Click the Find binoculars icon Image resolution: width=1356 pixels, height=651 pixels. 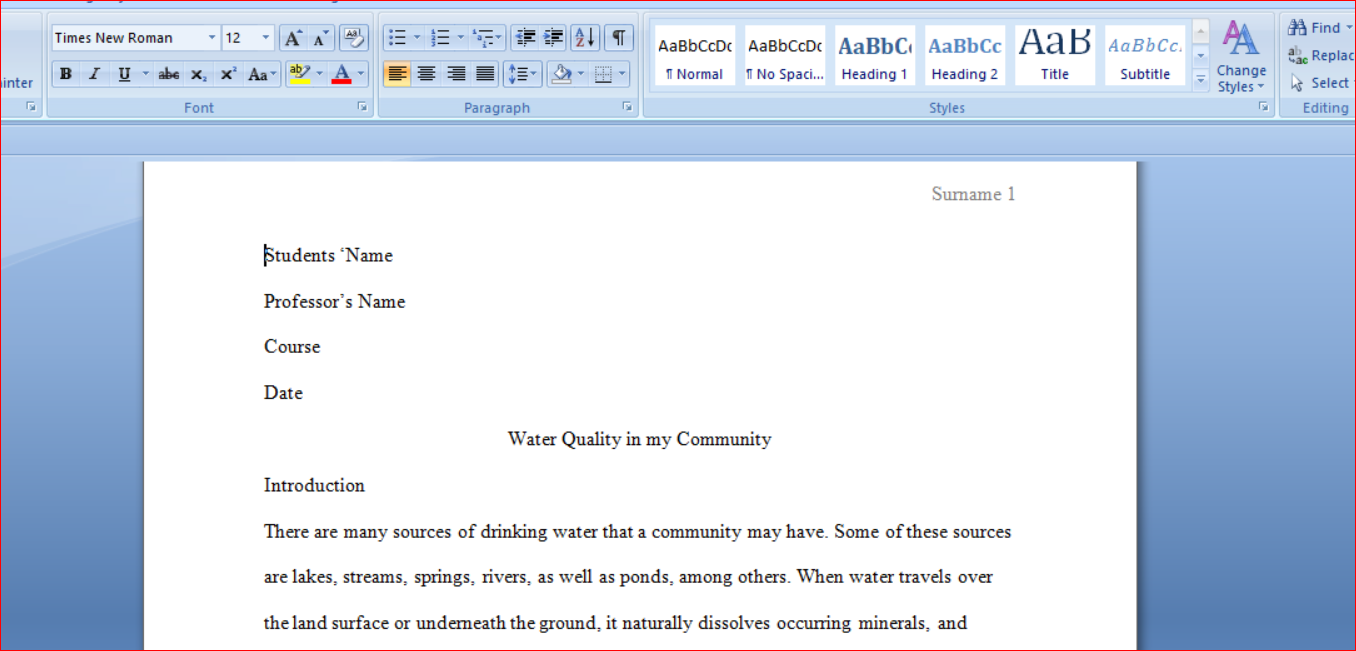point(1298,28)
